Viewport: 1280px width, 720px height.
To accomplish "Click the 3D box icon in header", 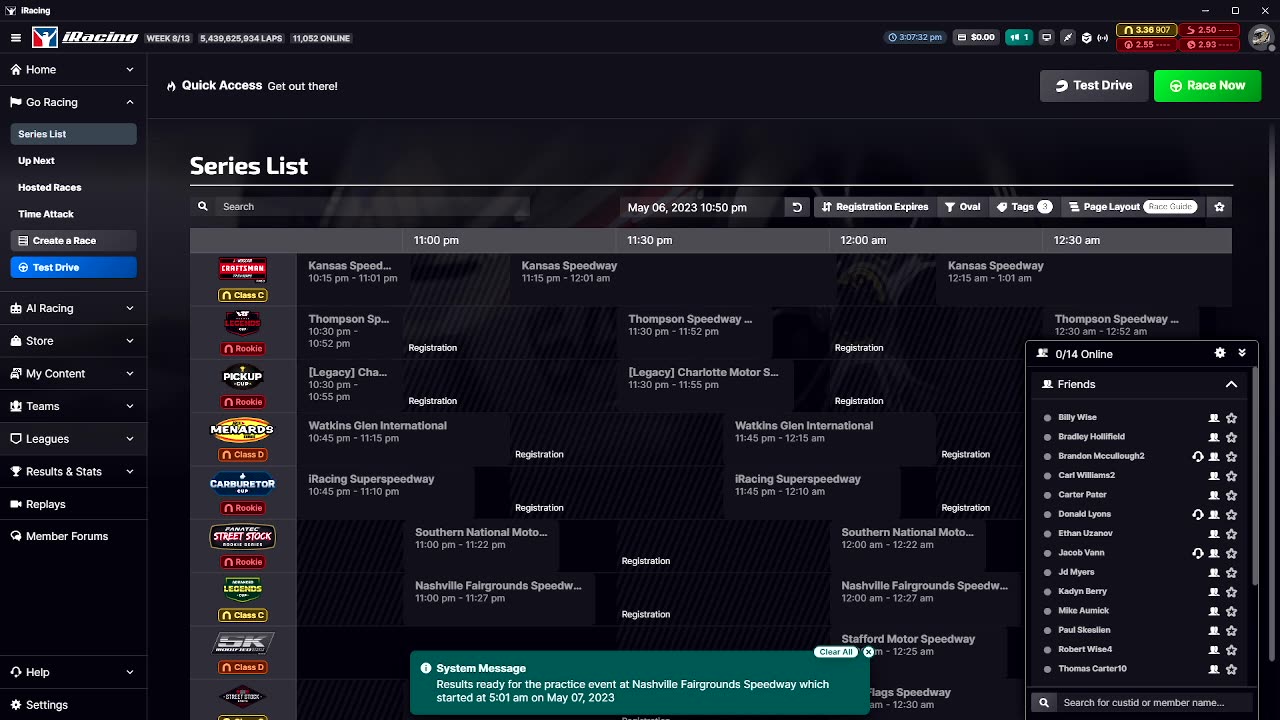I will tap(1086, 37).
